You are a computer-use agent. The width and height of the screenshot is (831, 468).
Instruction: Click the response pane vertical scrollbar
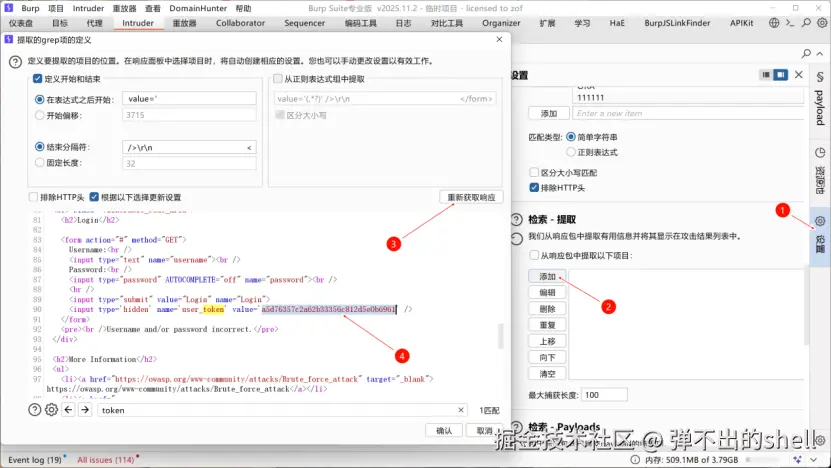pos(500,336)
